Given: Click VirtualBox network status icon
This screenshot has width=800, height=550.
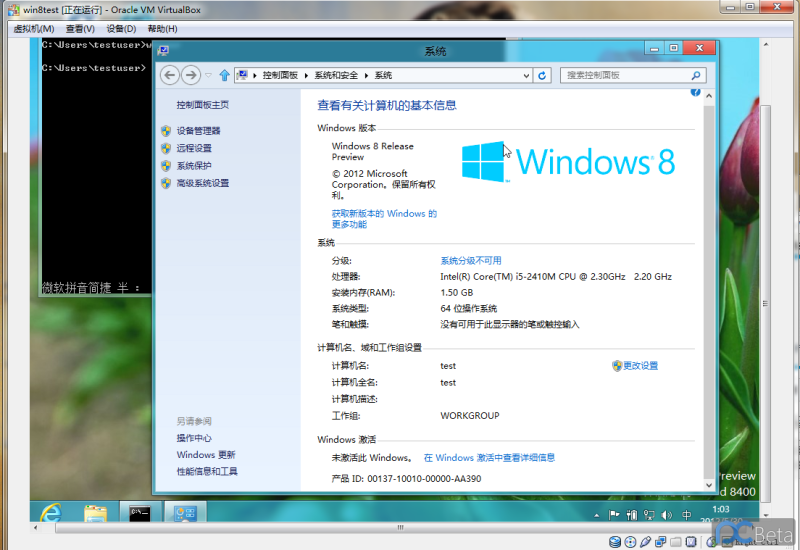Looking at the screenshot, I should 661,542.
